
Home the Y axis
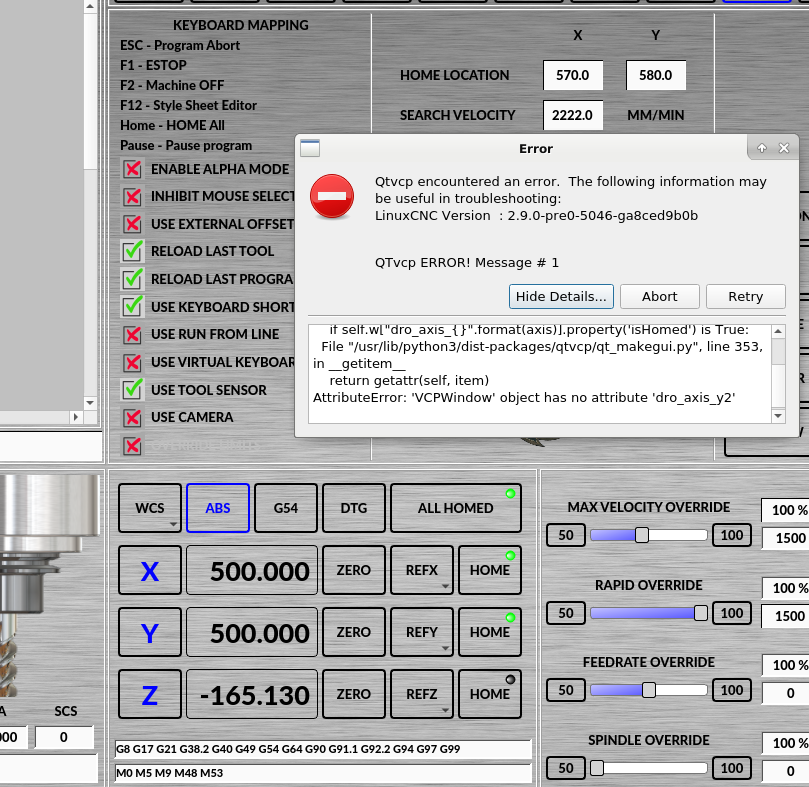(490, 632)
